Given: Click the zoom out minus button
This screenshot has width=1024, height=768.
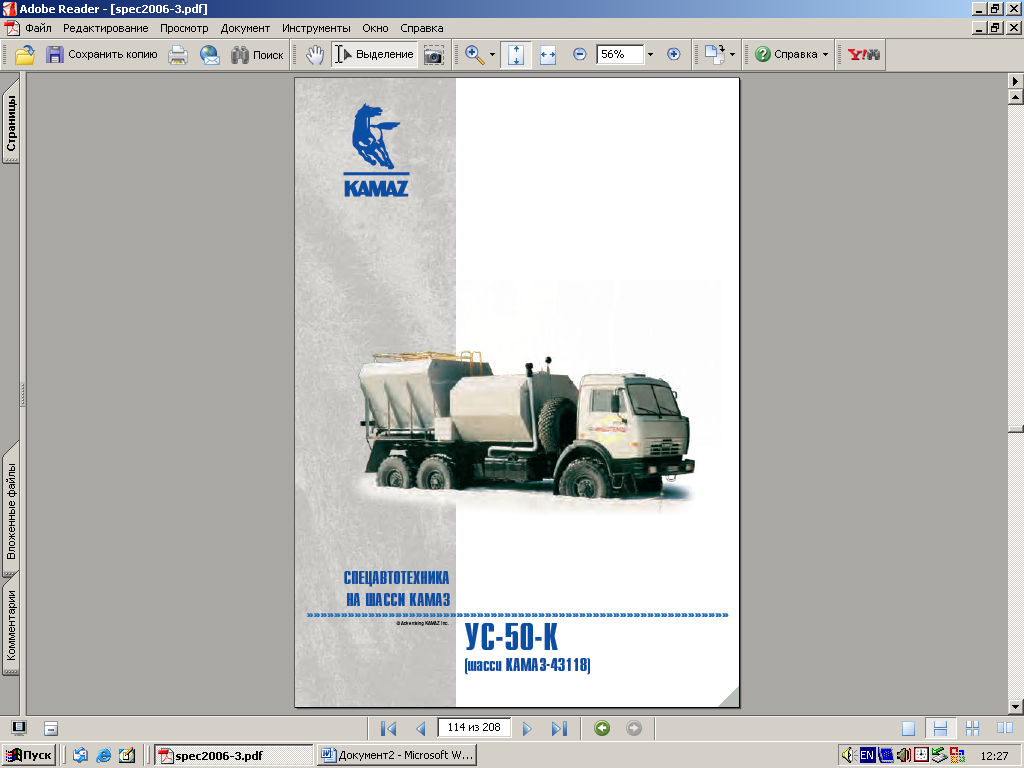Looking at the screenshot, I should pos(579,54).
